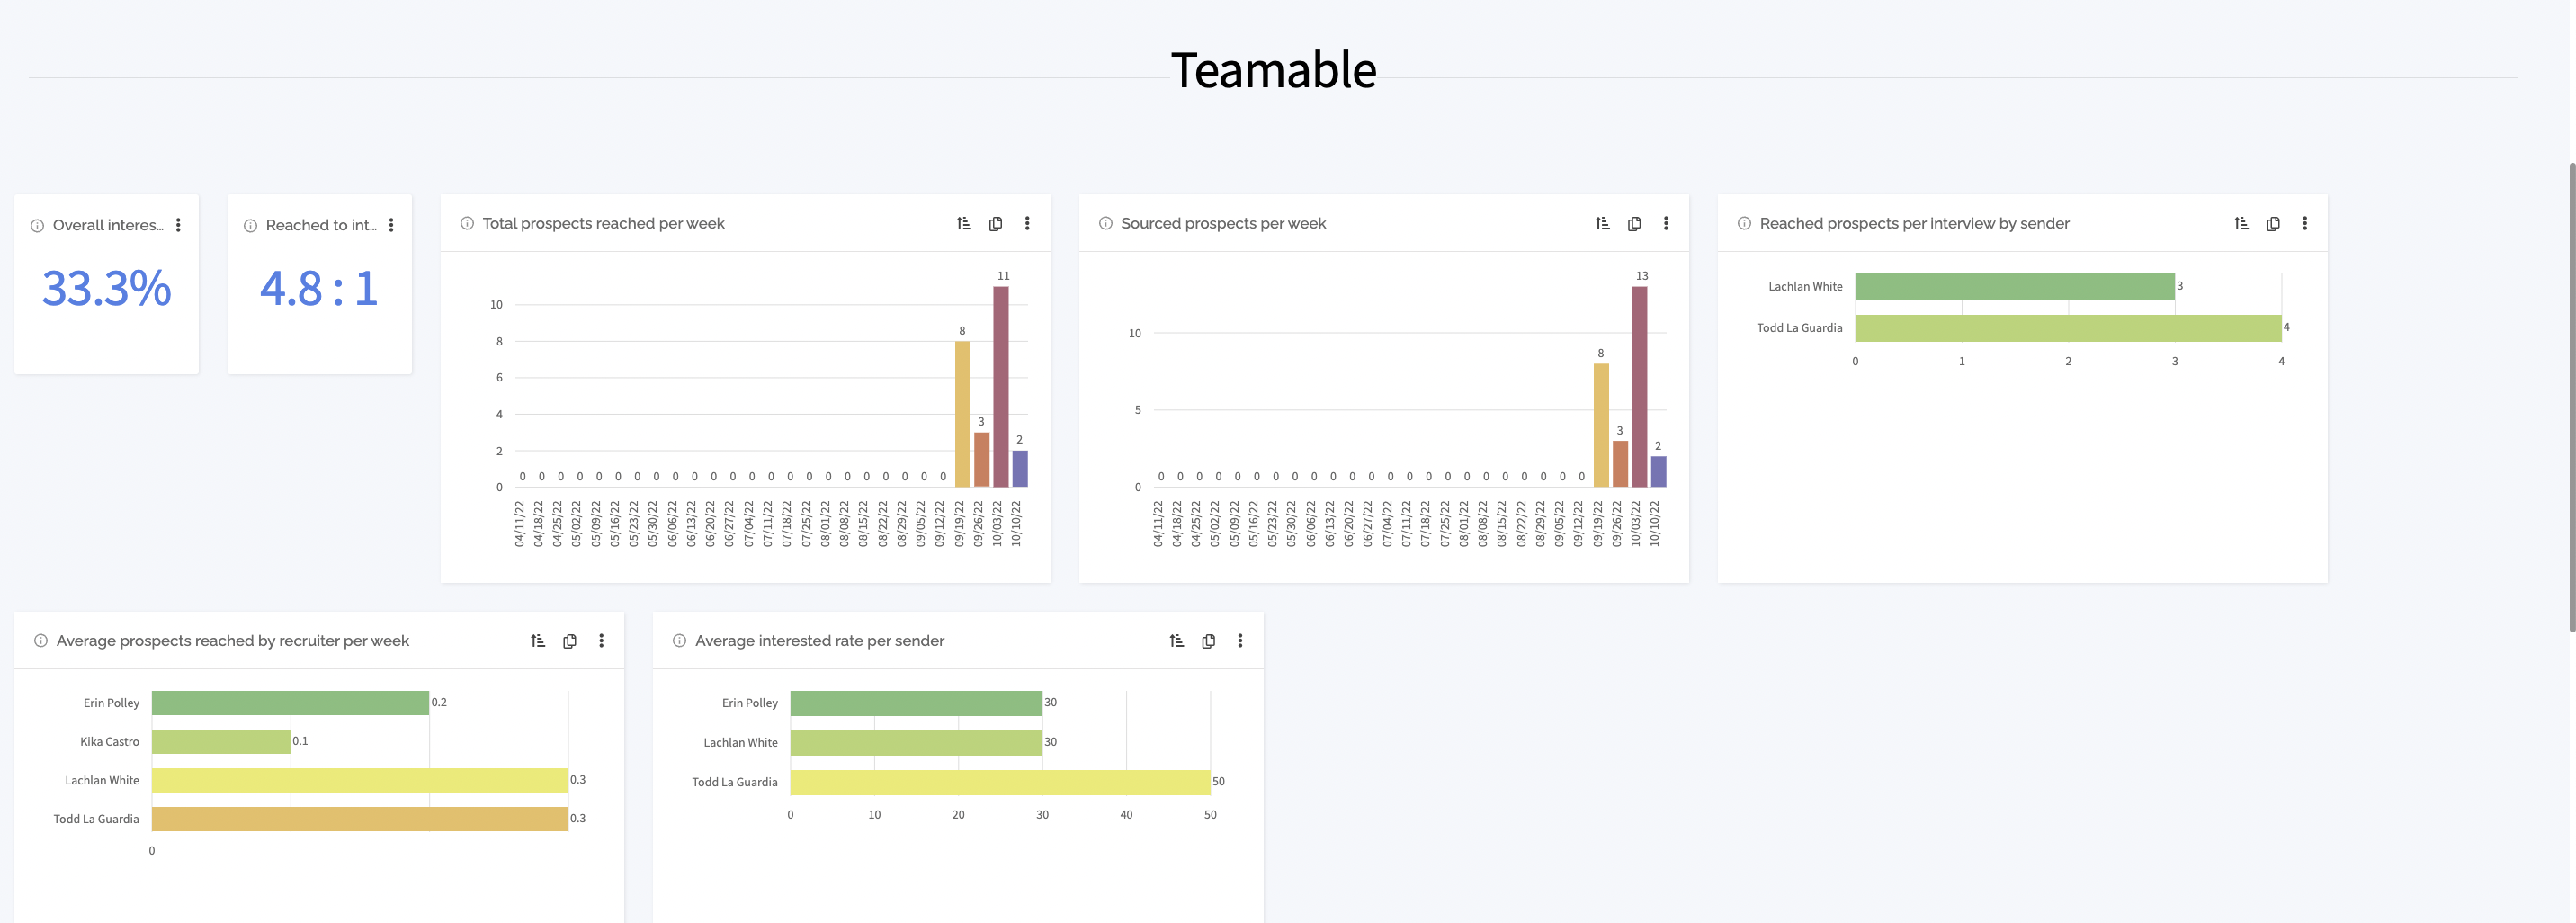The height and width of the screenshot is (923, 2576).
Task: Click Lachlan White bar in Average prospects reached
Action: click(360, 780)
